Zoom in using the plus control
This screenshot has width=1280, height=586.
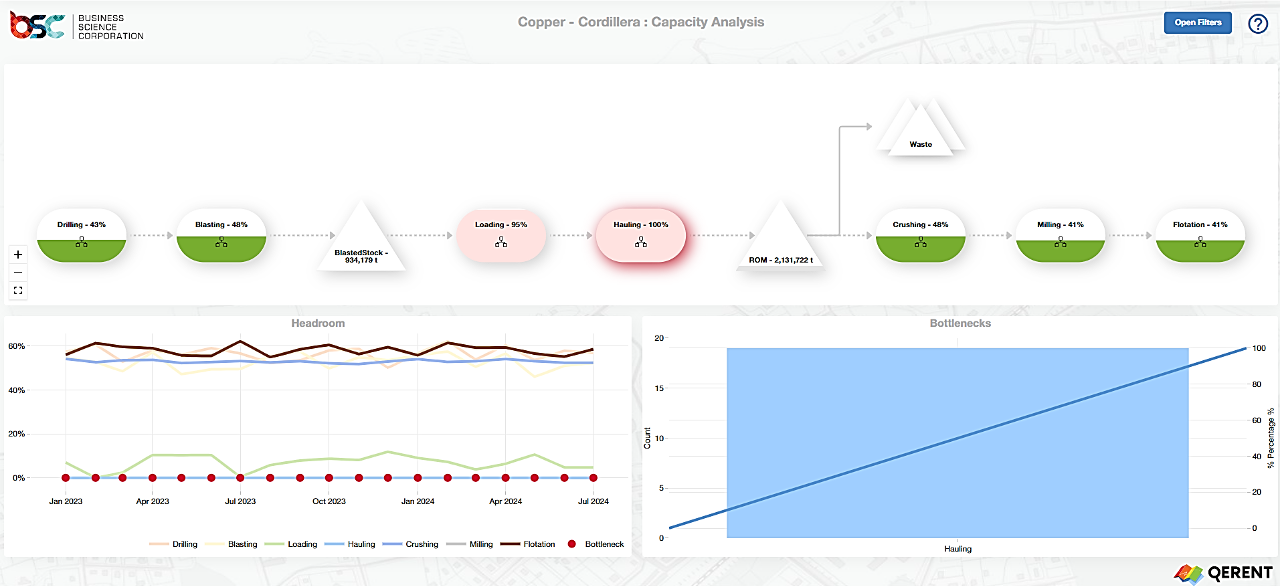[x=17, y=254]
